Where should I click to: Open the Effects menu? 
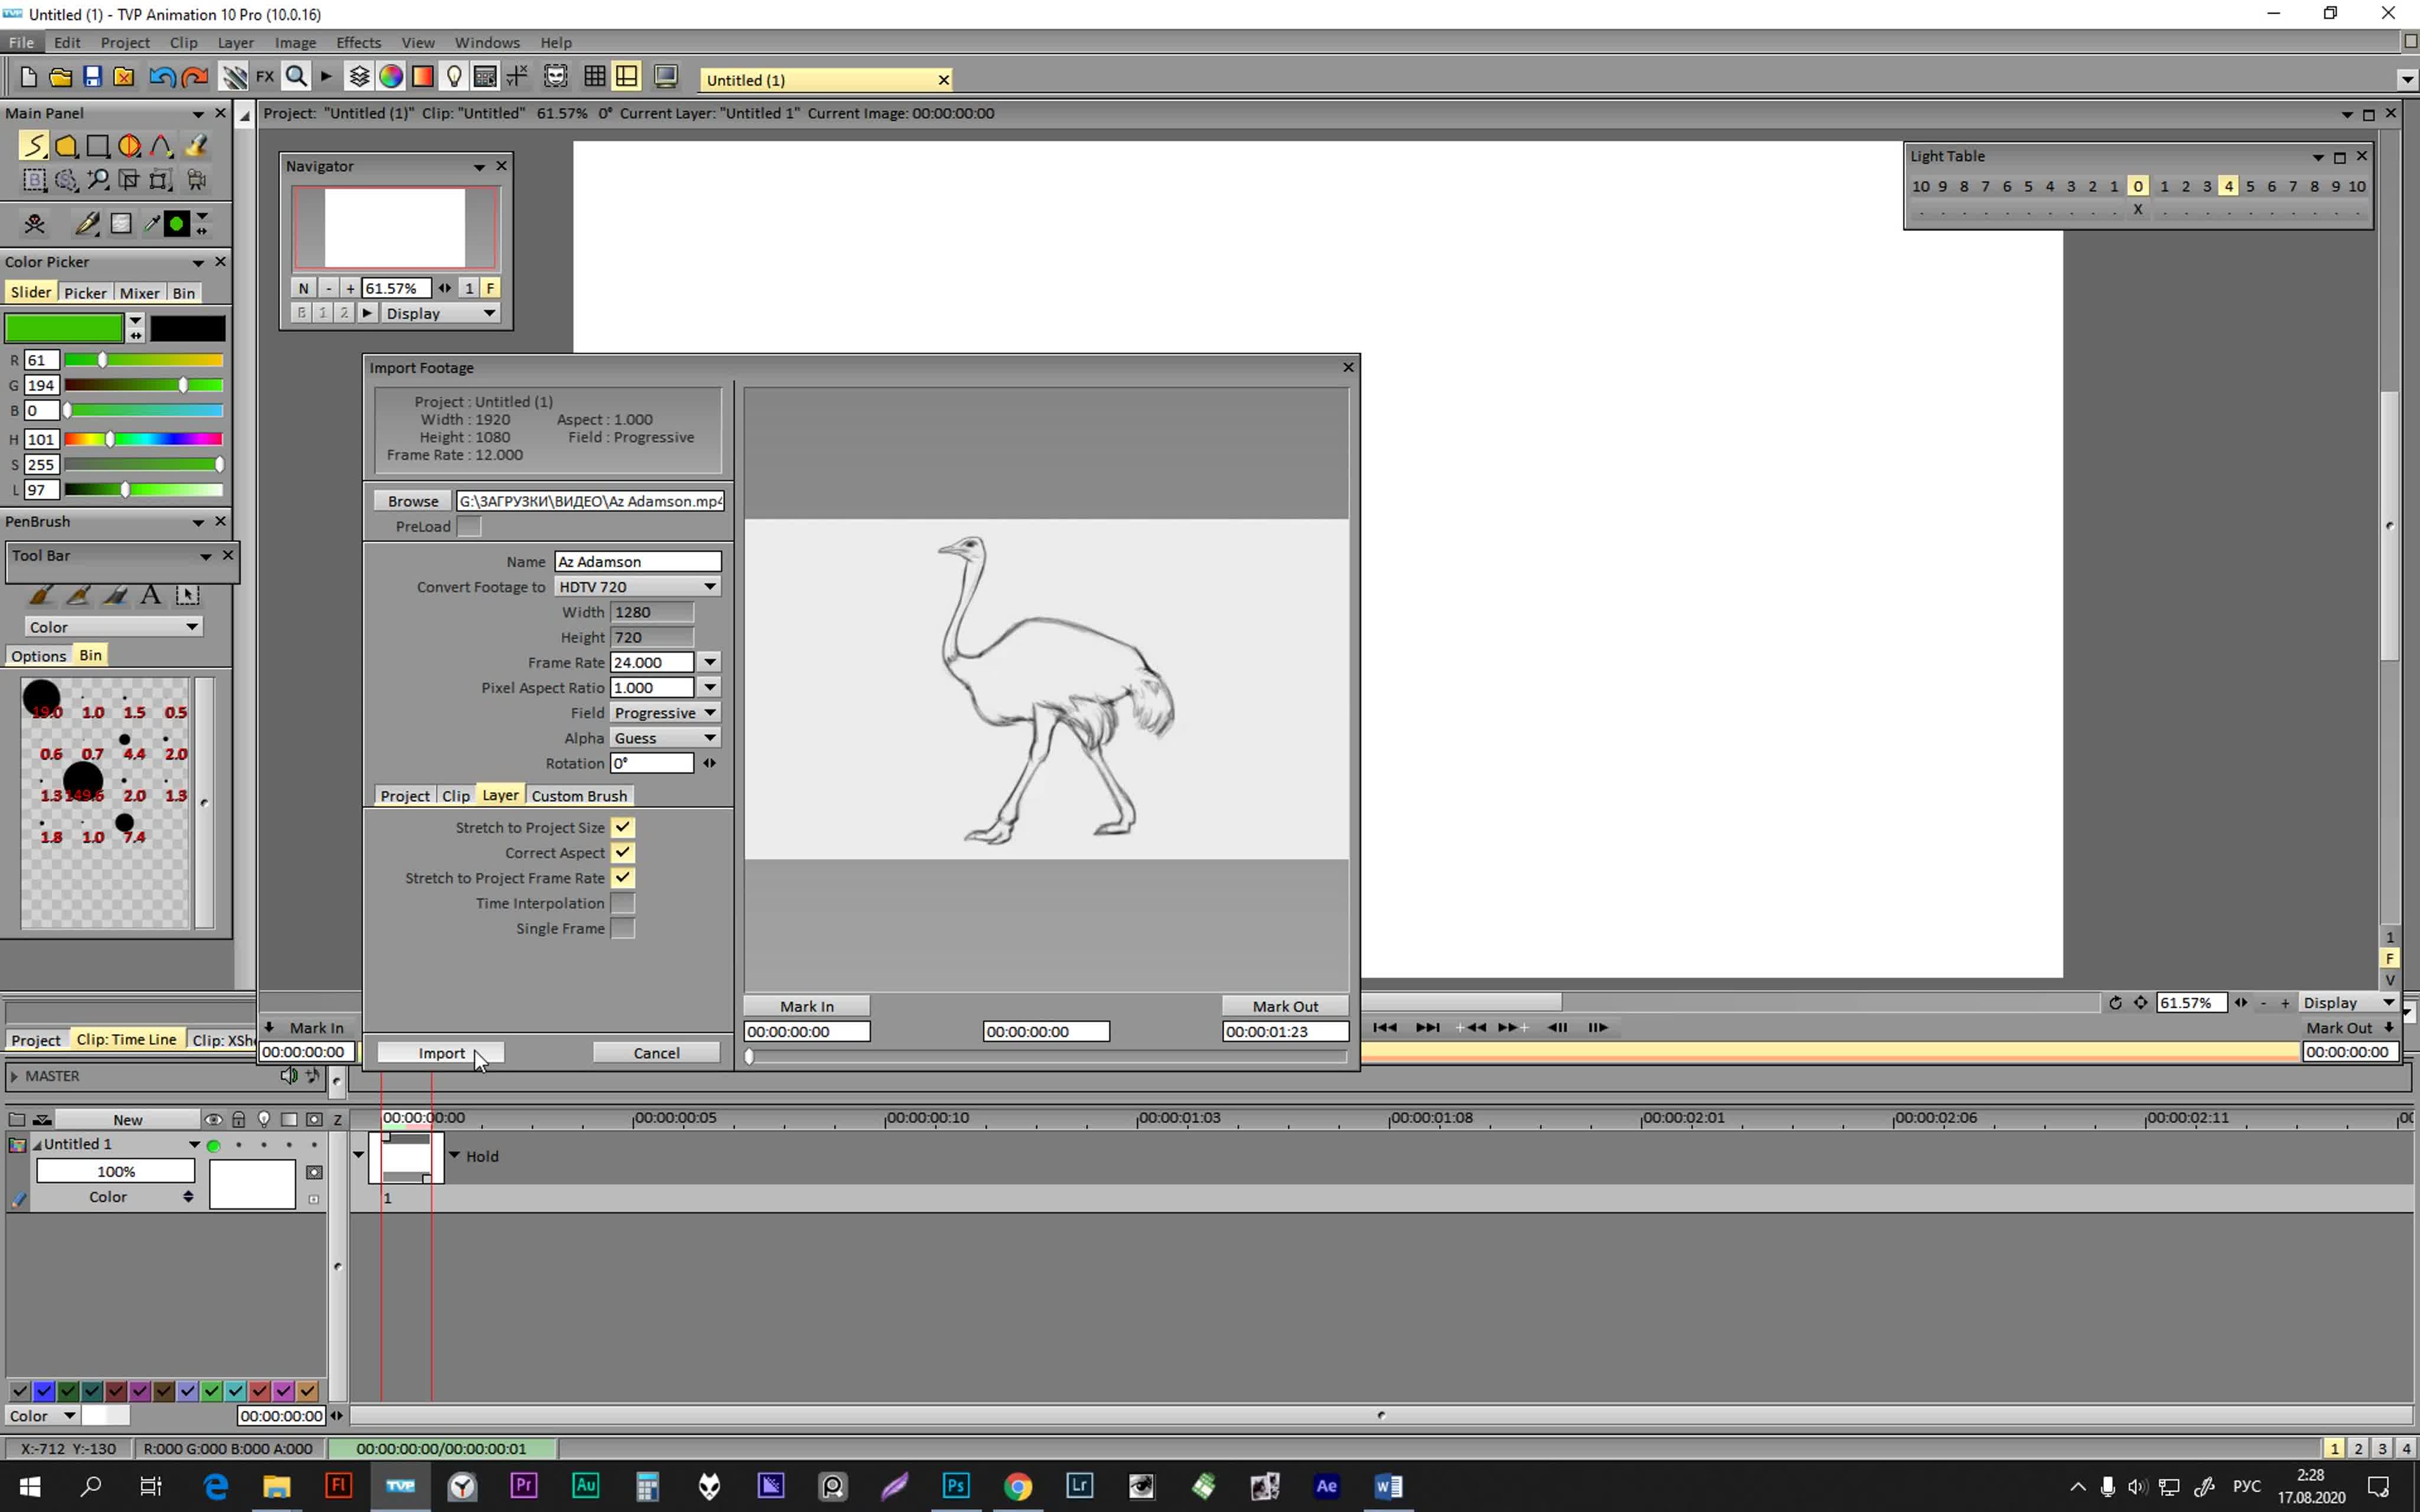(358, 42)
